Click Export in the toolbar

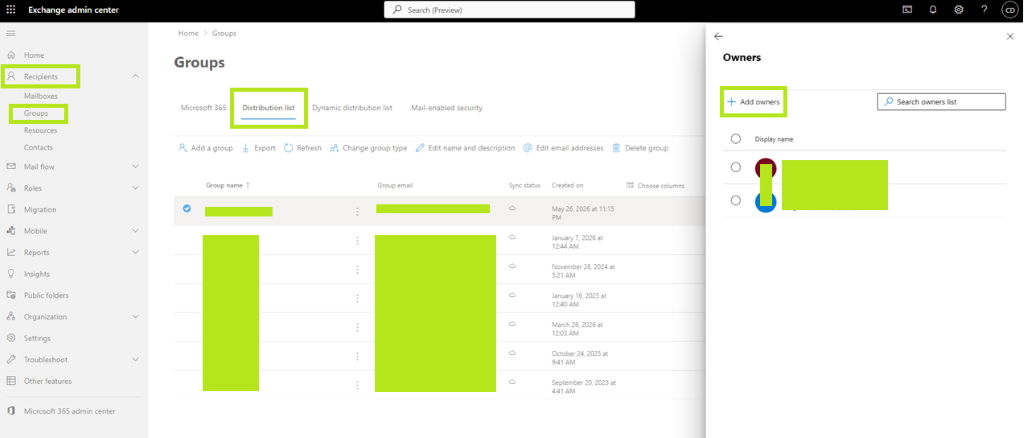click(259, 148)
